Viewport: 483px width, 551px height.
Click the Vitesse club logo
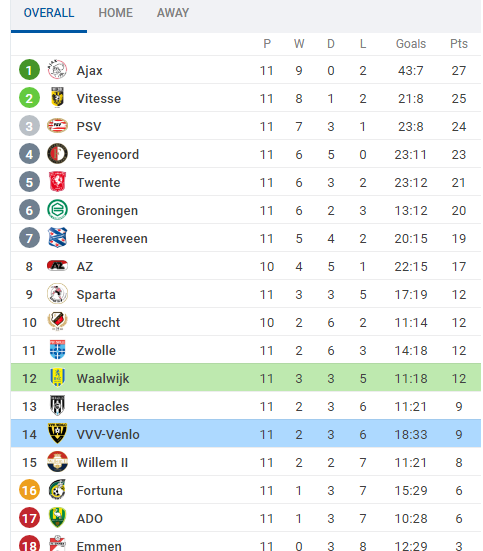57,98
